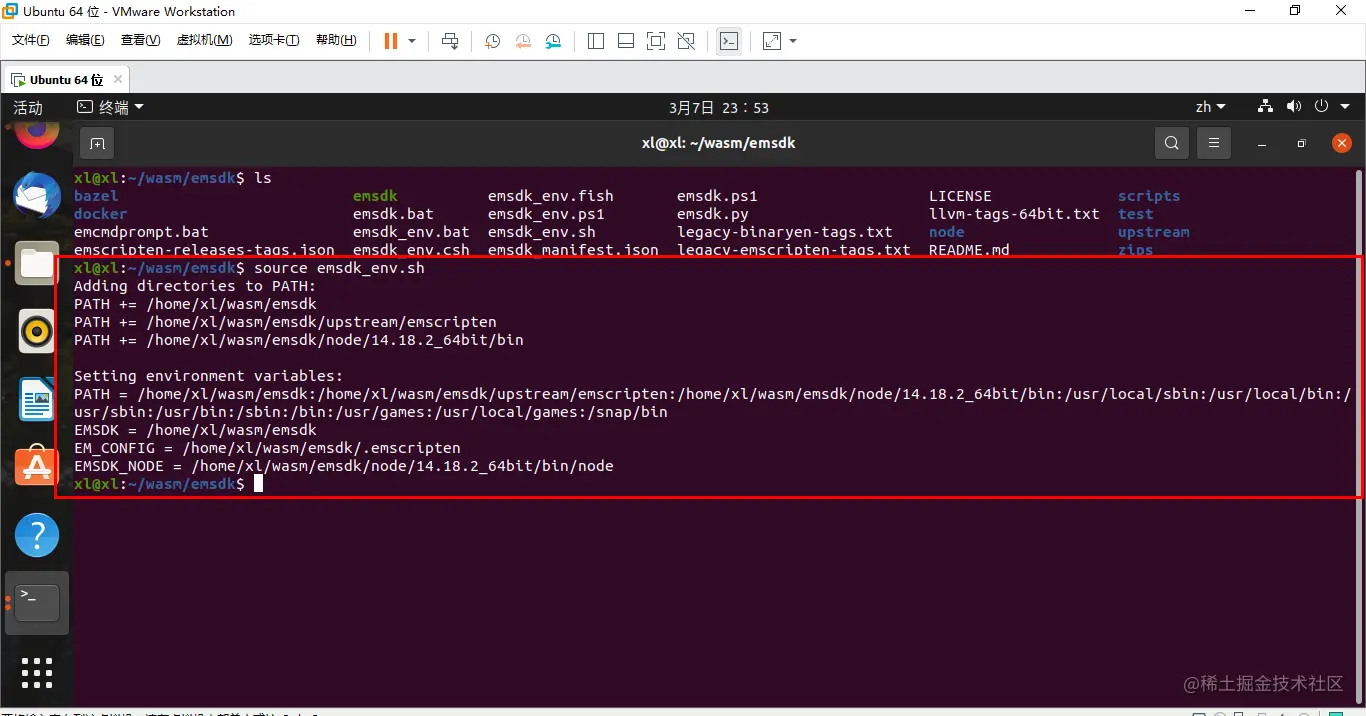The height and width of the screenshot is (716, 1366).
Task: Open the 活动 activities overview
Action: coord(28,107)
